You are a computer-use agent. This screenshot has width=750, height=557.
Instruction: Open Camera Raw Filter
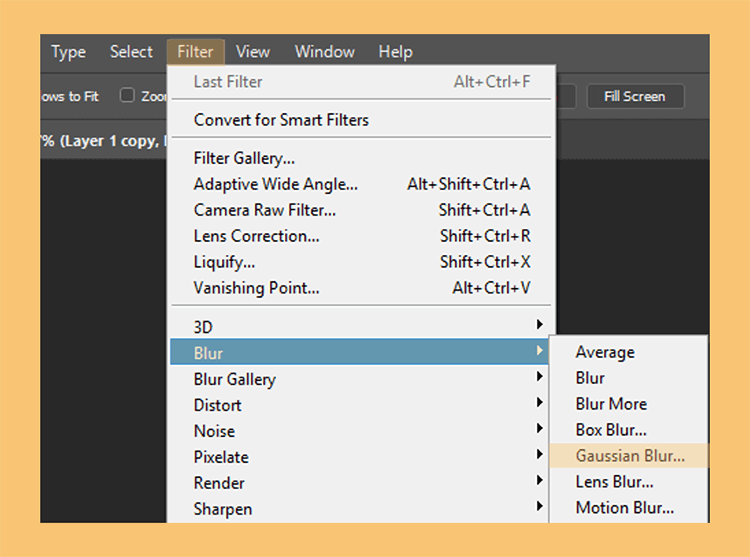pos(361,210)
